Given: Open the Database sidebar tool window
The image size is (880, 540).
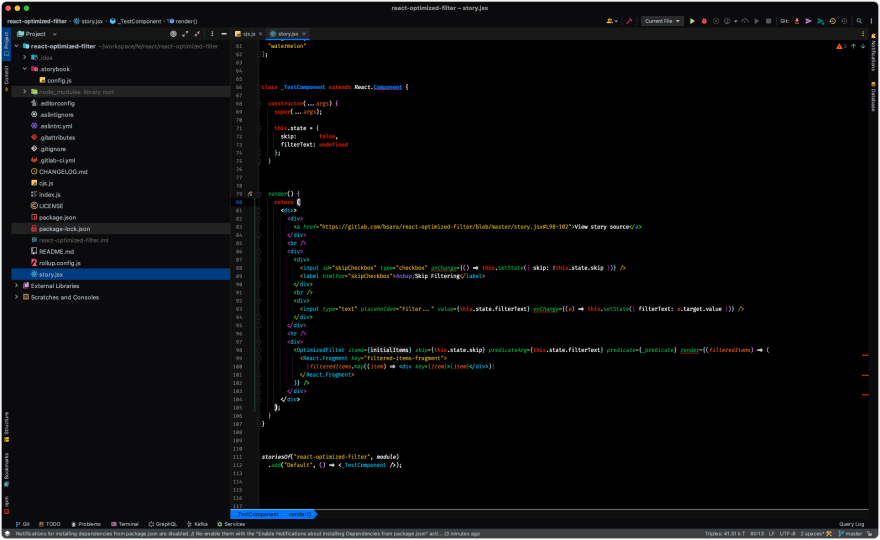Looking at the screenshot, I should click(873, 97).
